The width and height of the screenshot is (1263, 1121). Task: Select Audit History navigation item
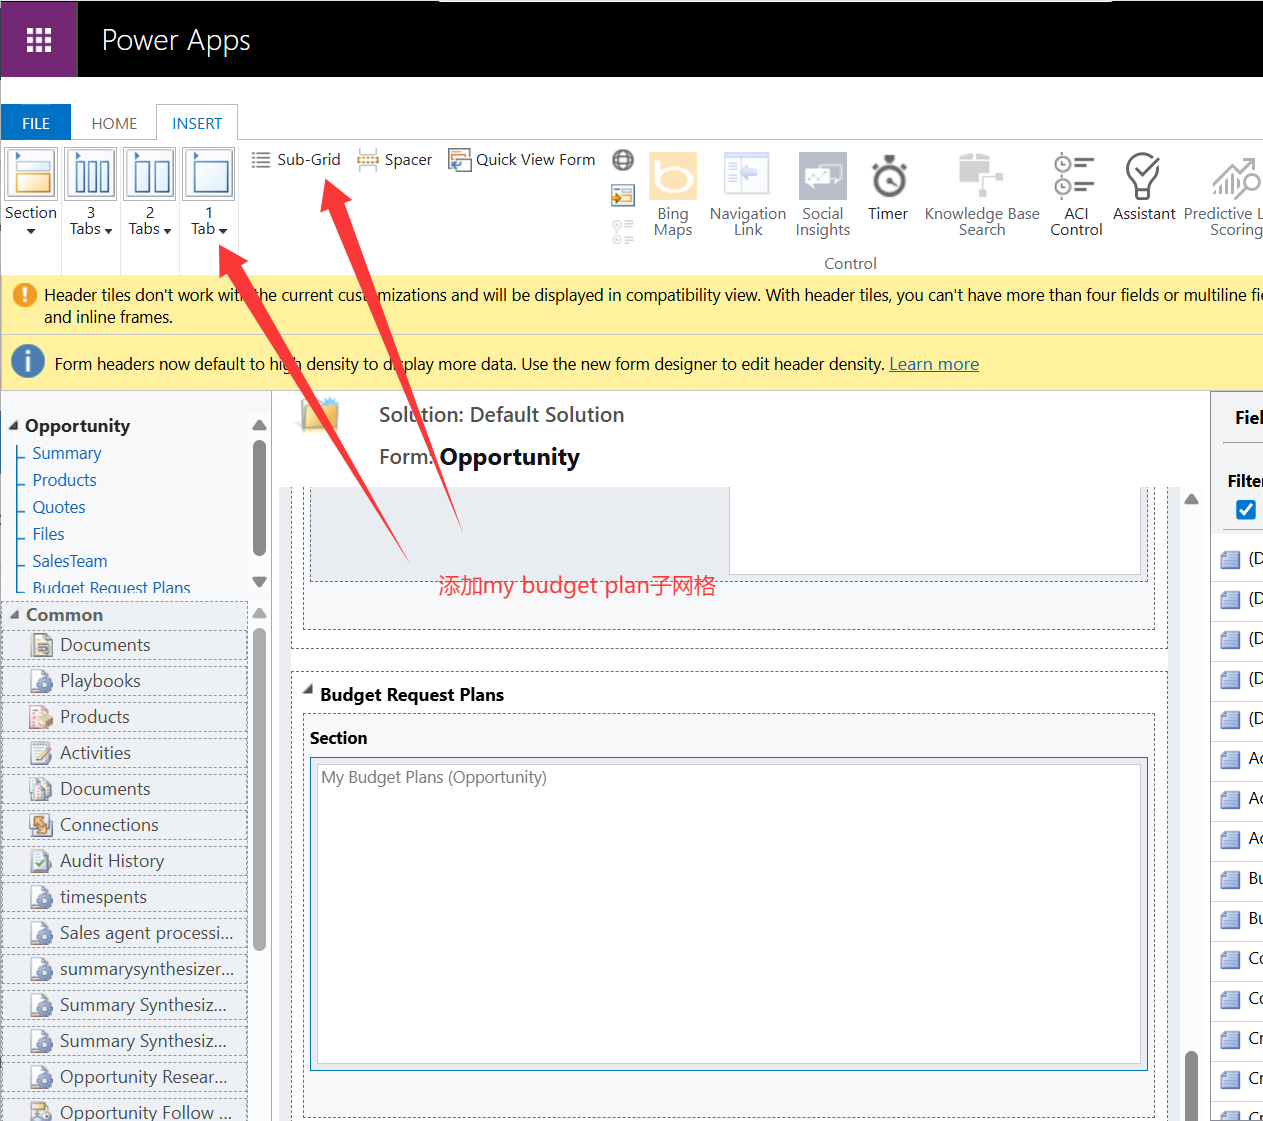tap(125, 861)
